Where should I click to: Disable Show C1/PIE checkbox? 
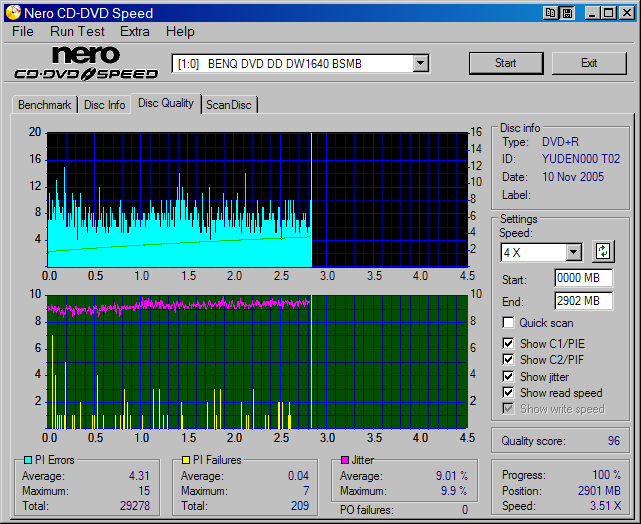click(x=508, y=343)
